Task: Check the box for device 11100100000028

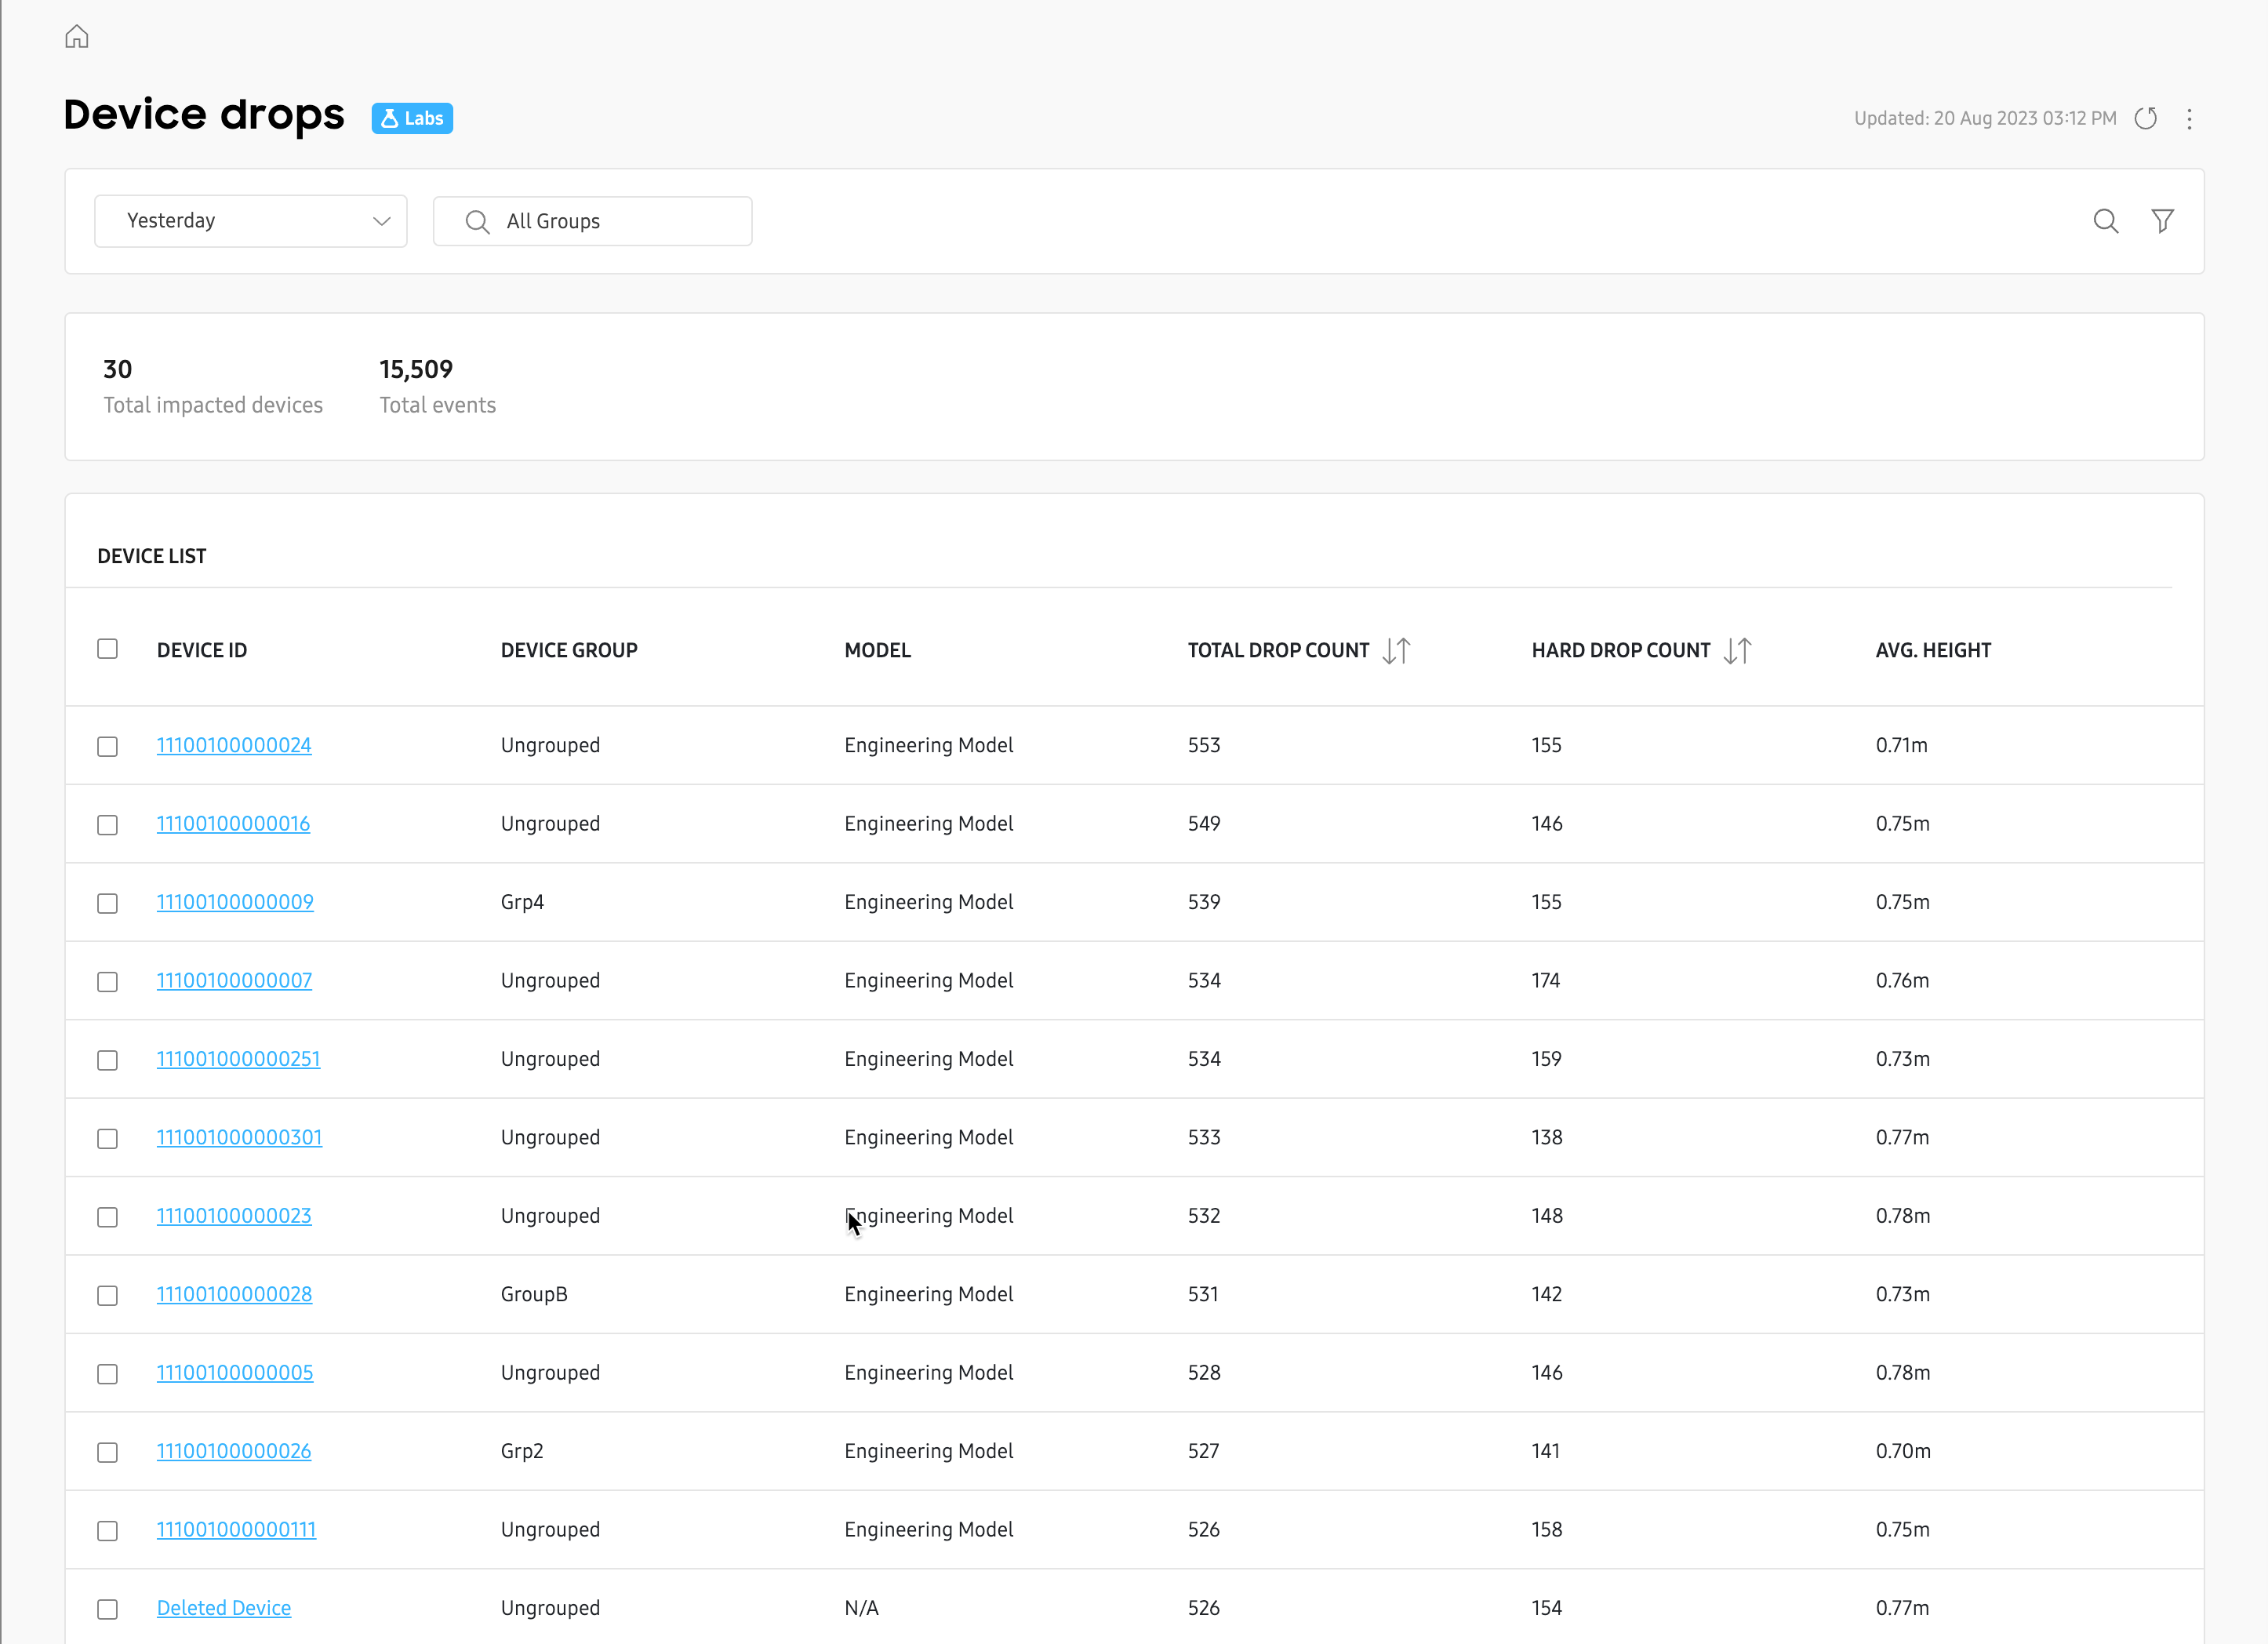Action: pyautogui.click(x=108, y=1296)
